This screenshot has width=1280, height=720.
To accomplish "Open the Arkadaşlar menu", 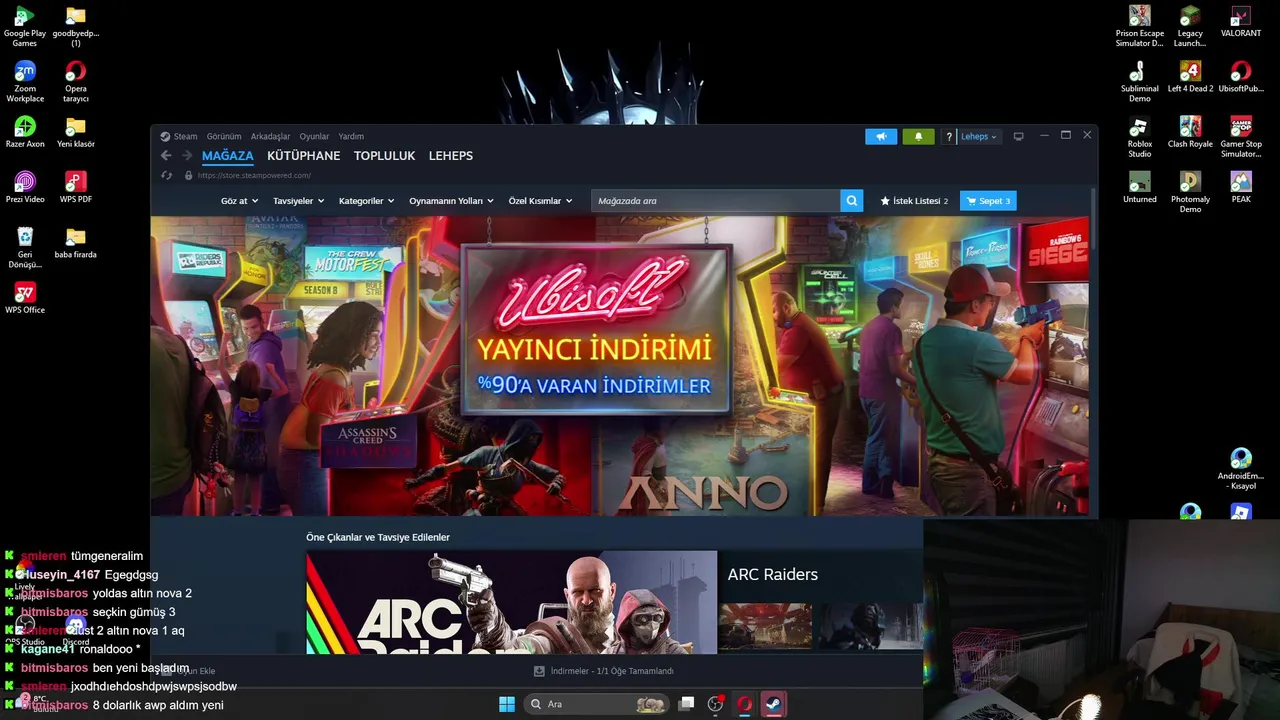I will (x=270, y=136).
